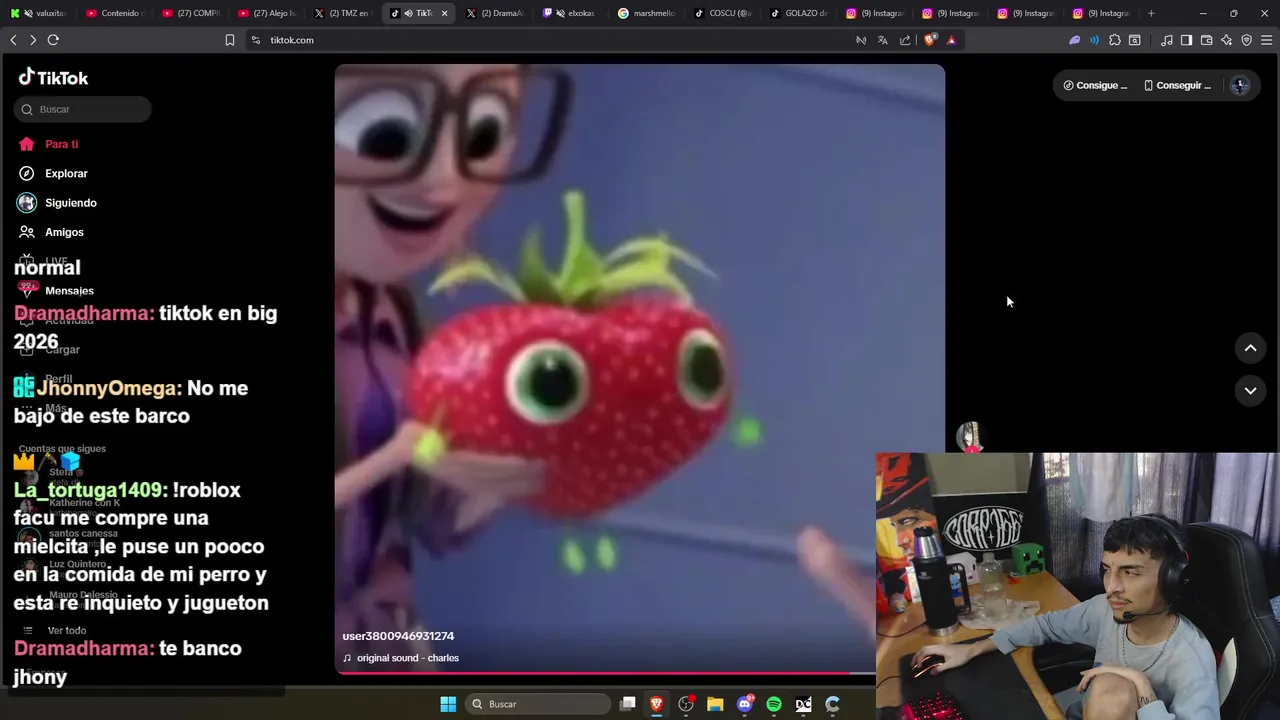Switch to the valuxita Kick tab
1280x720 pixels.
point(38,13)
